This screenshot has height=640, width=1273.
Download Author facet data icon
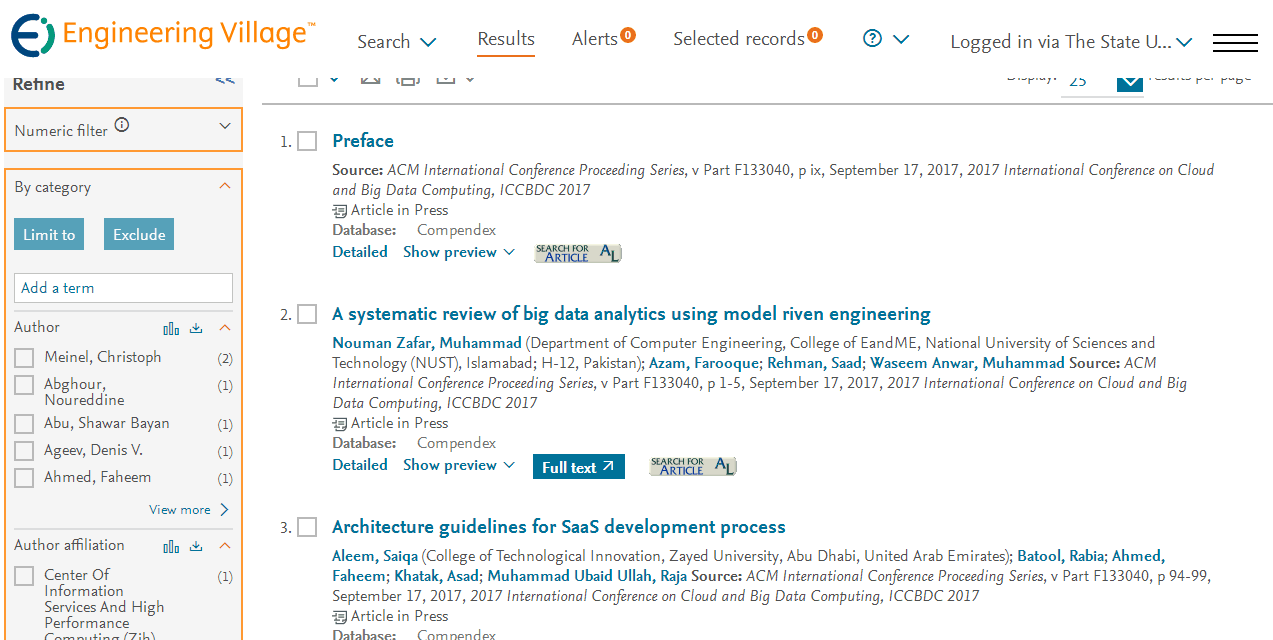pos(196,328)
